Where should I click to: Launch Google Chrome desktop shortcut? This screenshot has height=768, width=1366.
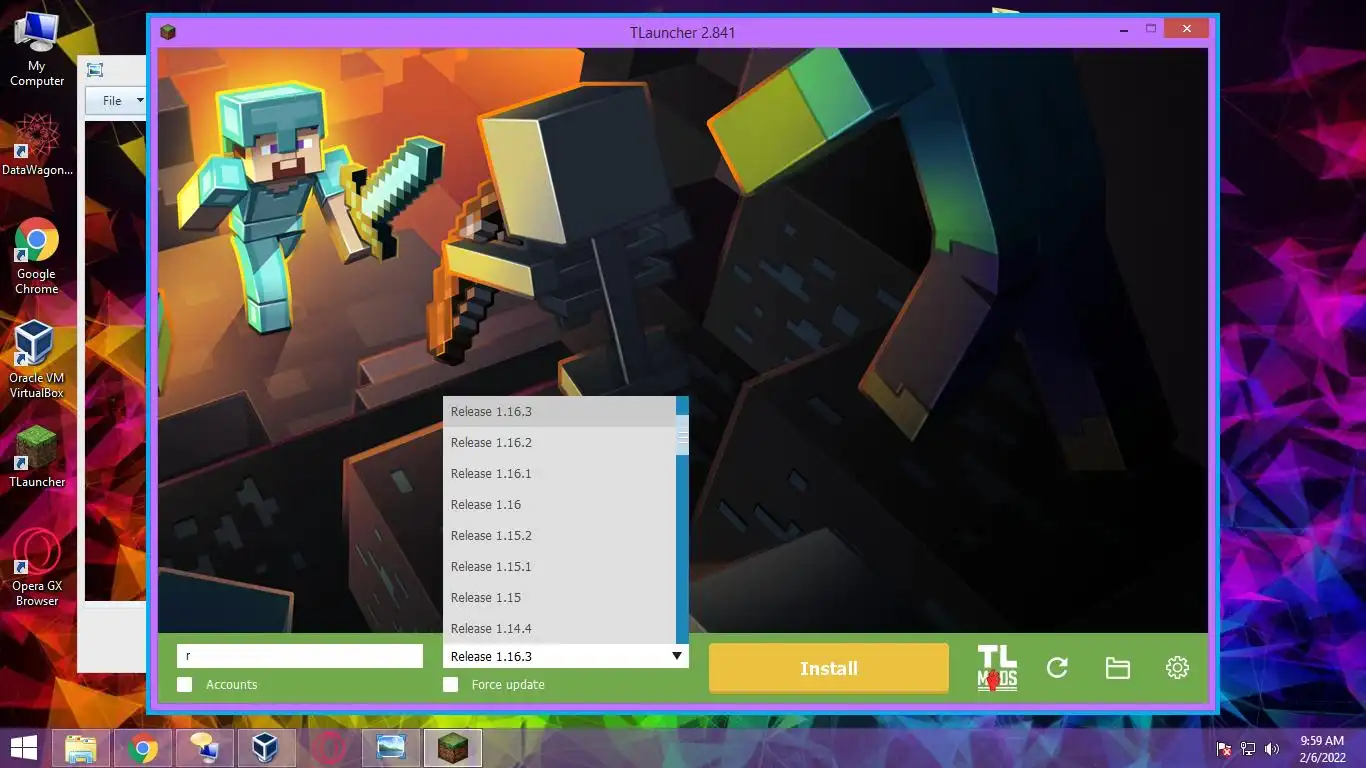[x=37, y=256]
